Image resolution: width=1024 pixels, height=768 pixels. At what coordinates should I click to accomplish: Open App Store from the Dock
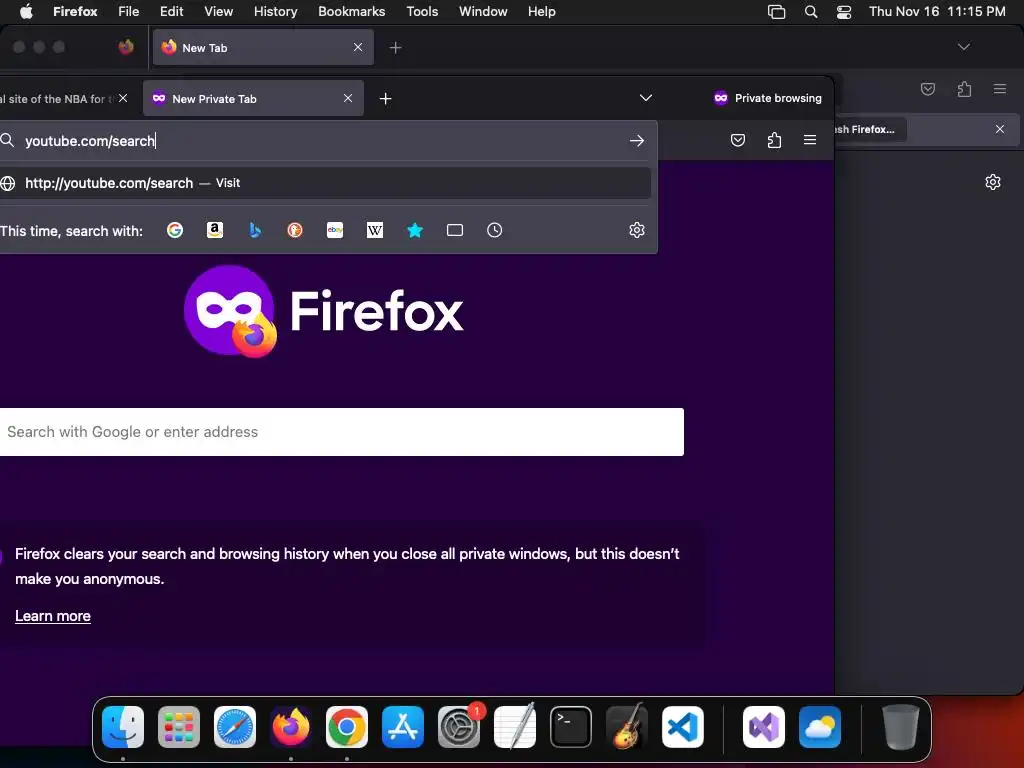click(403, 727)
